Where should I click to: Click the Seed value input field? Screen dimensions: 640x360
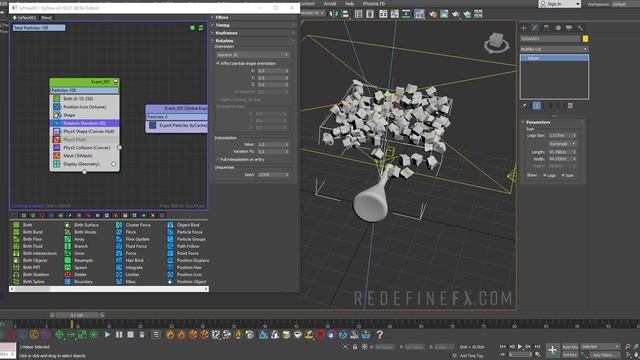coord(273,175)
